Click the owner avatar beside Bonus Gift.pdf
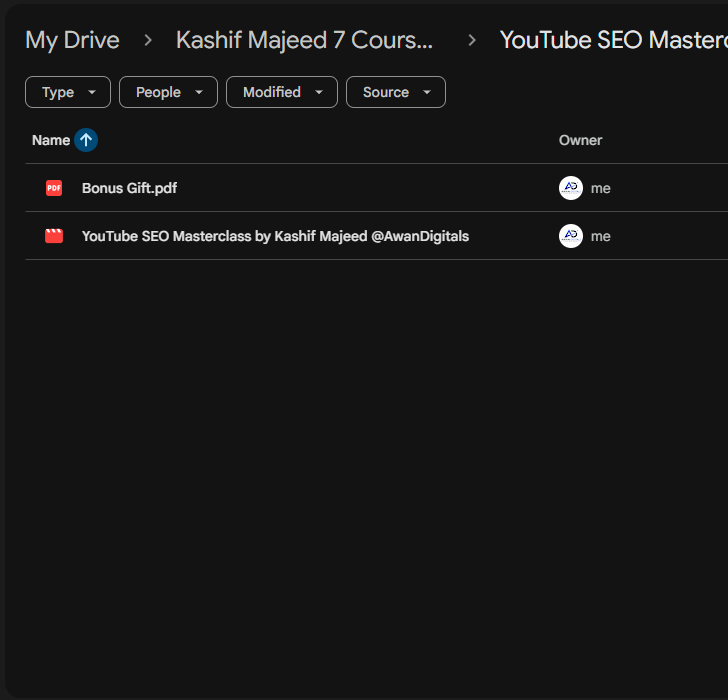728x700 pixels. [571, 188]
